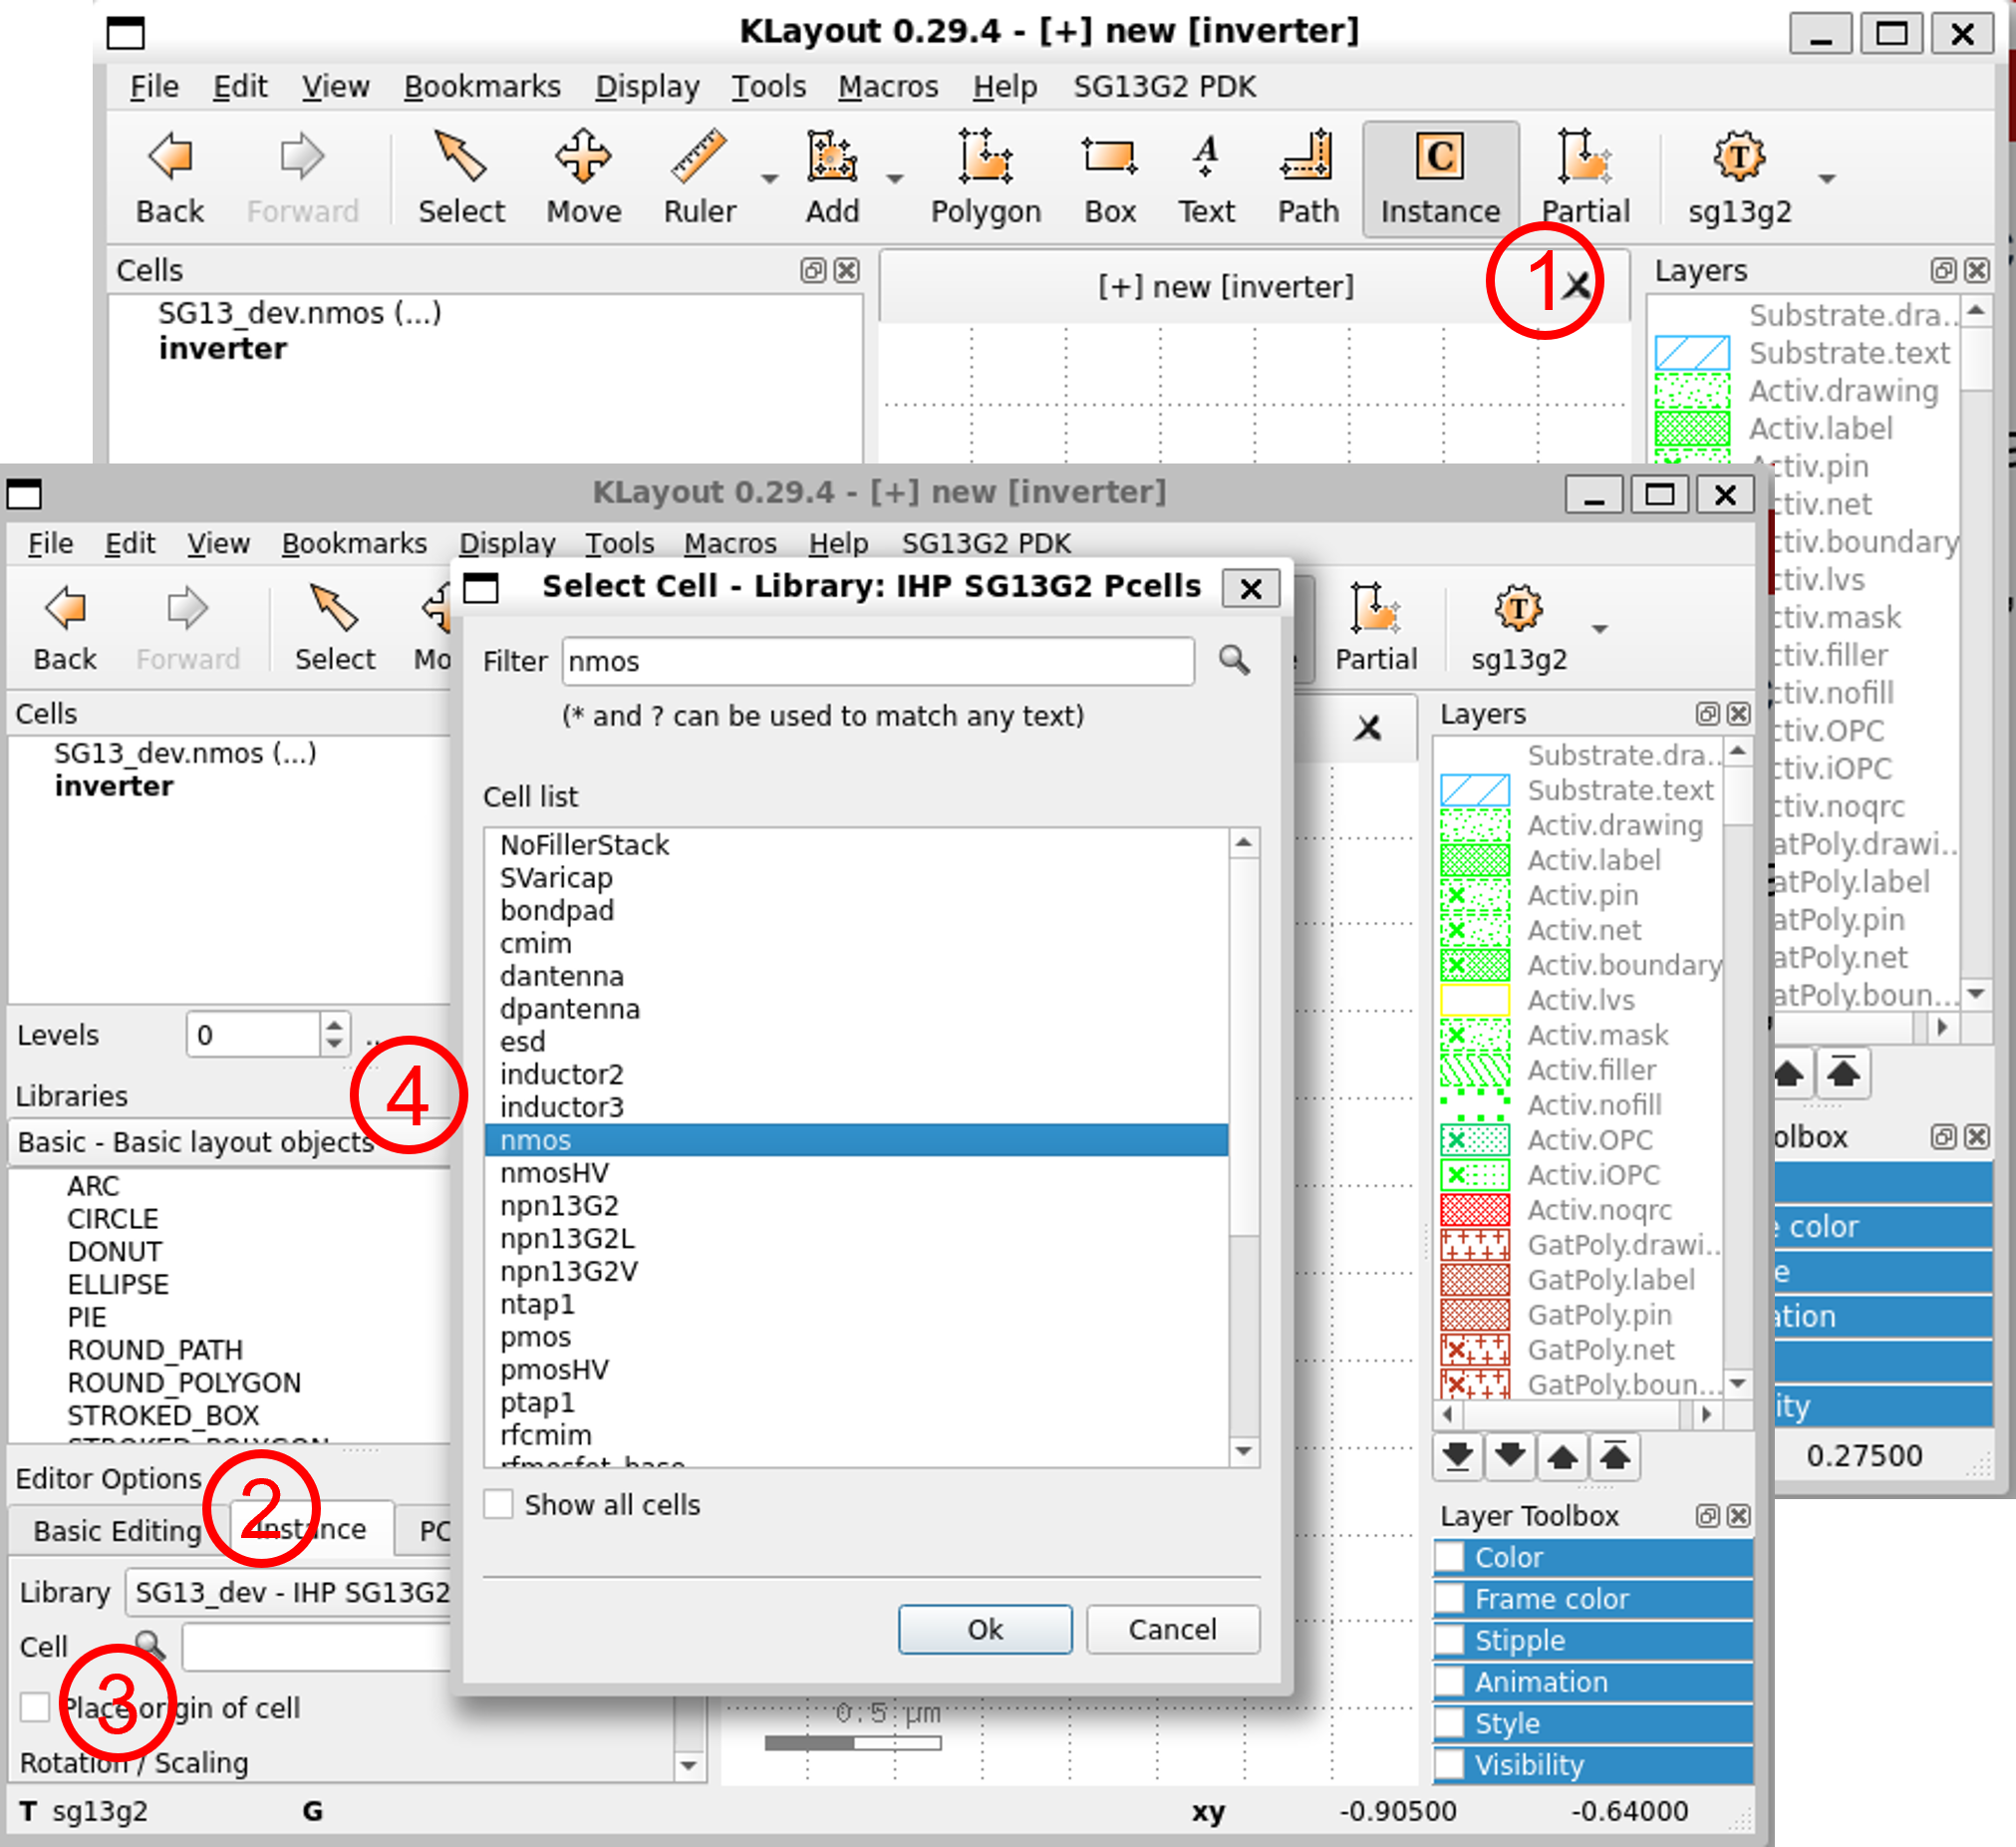Open the Macros menu in top window
The height and width of the screenshot is (1847, 2016).
887,87
